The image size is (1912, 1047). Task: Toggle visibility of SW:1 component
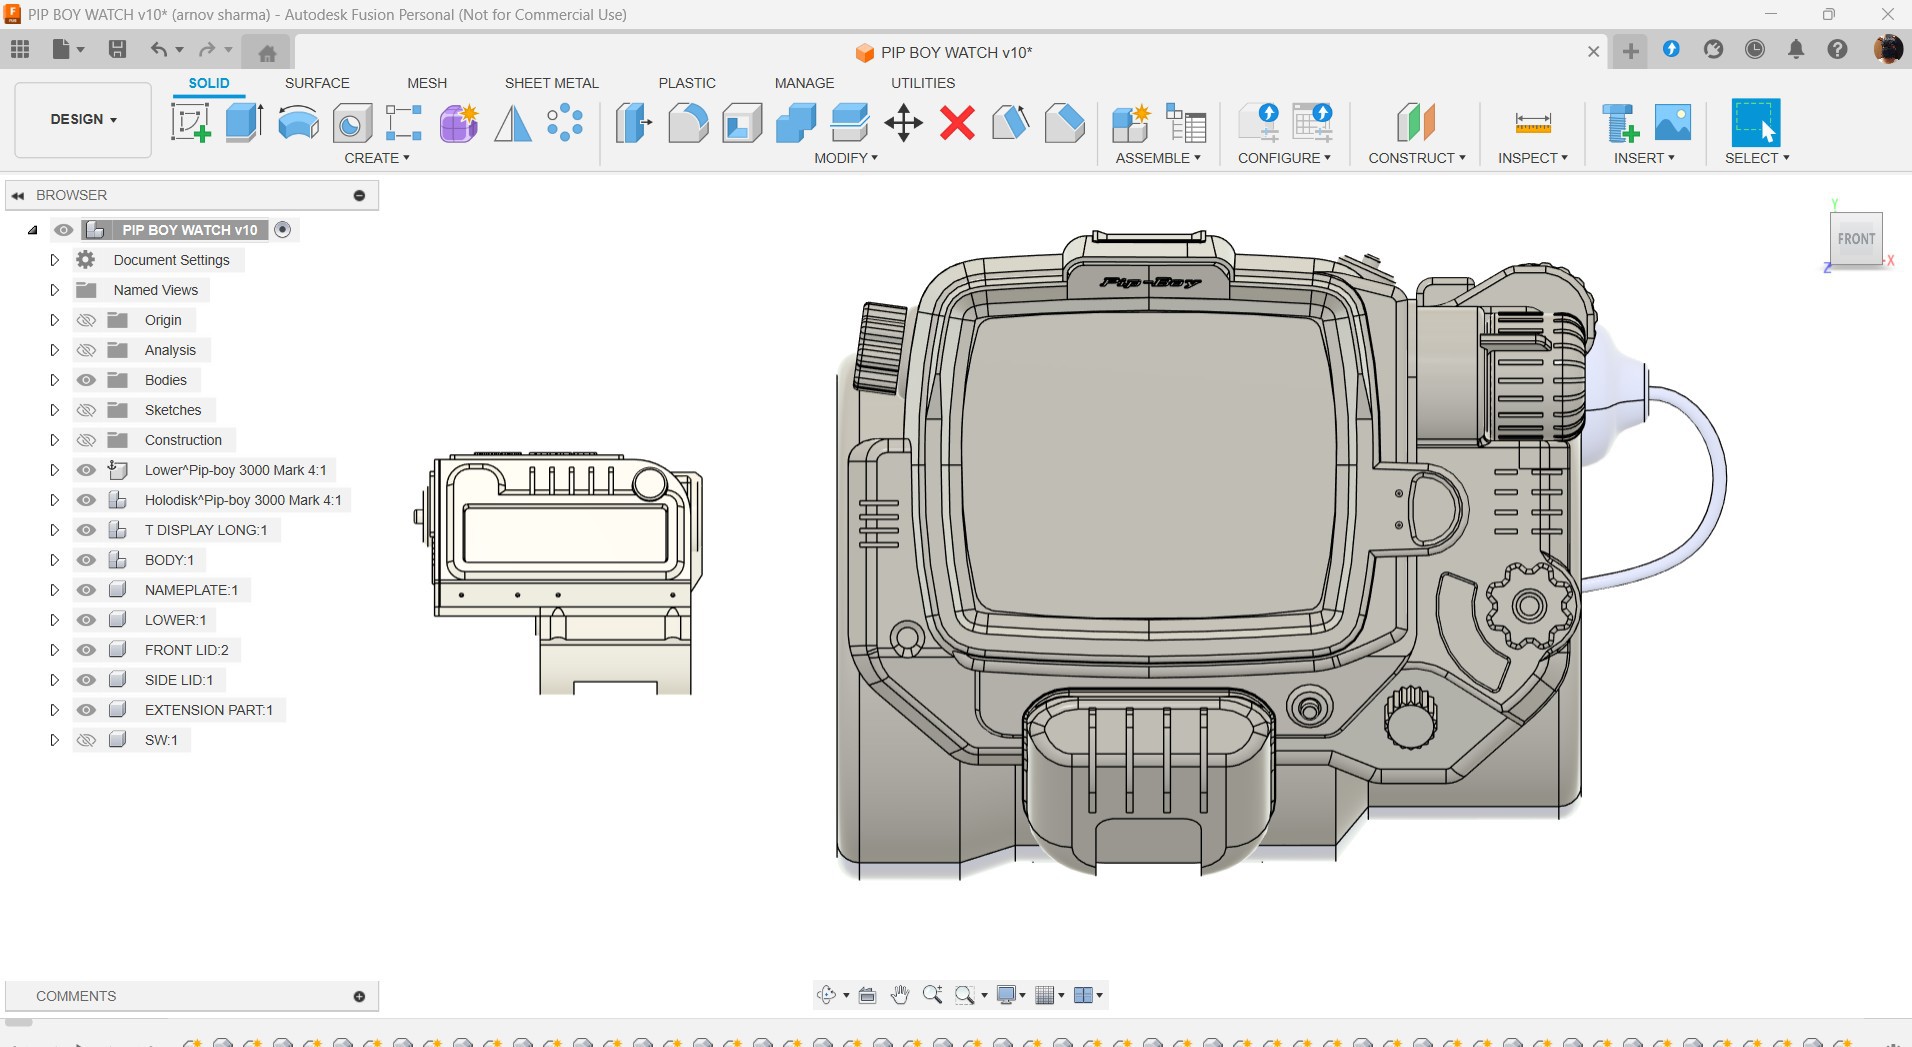coord(87,740)
